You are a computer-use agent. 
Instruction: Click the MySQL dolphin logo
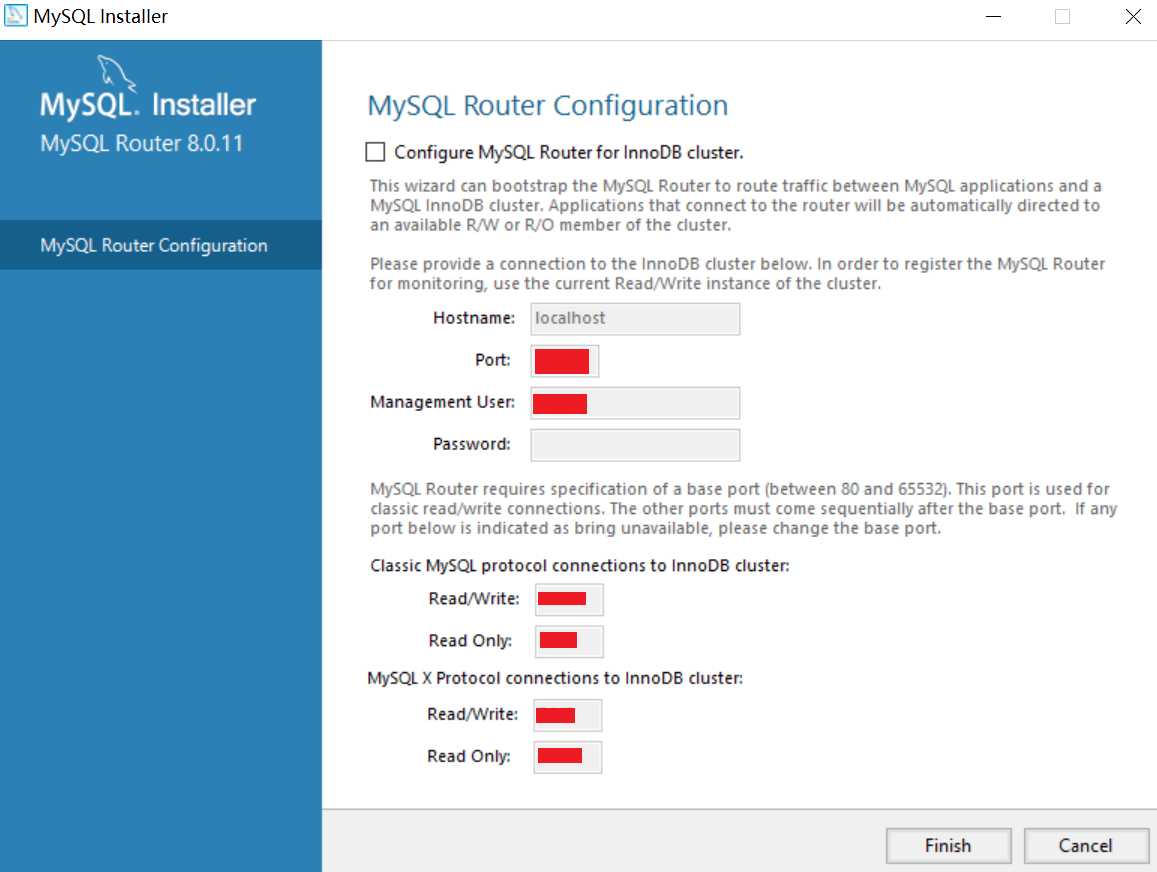click(117, 73)
